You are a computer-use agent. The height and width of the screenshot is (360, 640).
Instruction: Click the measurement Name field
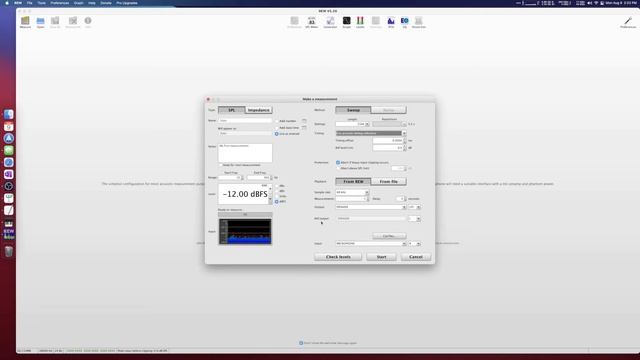point(245,121)
